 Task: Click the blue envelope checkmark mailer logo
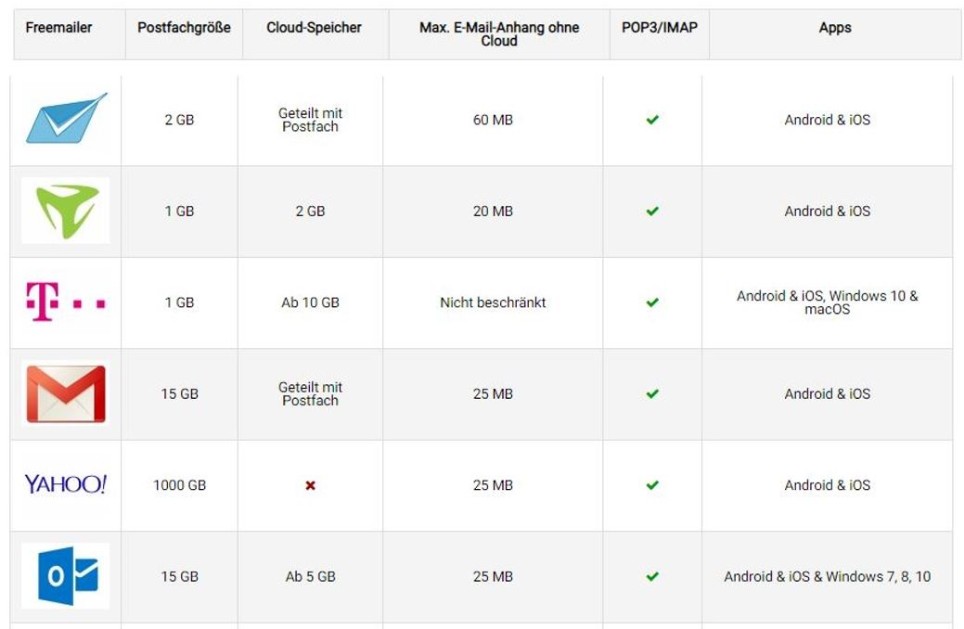(x=66, y=118)
